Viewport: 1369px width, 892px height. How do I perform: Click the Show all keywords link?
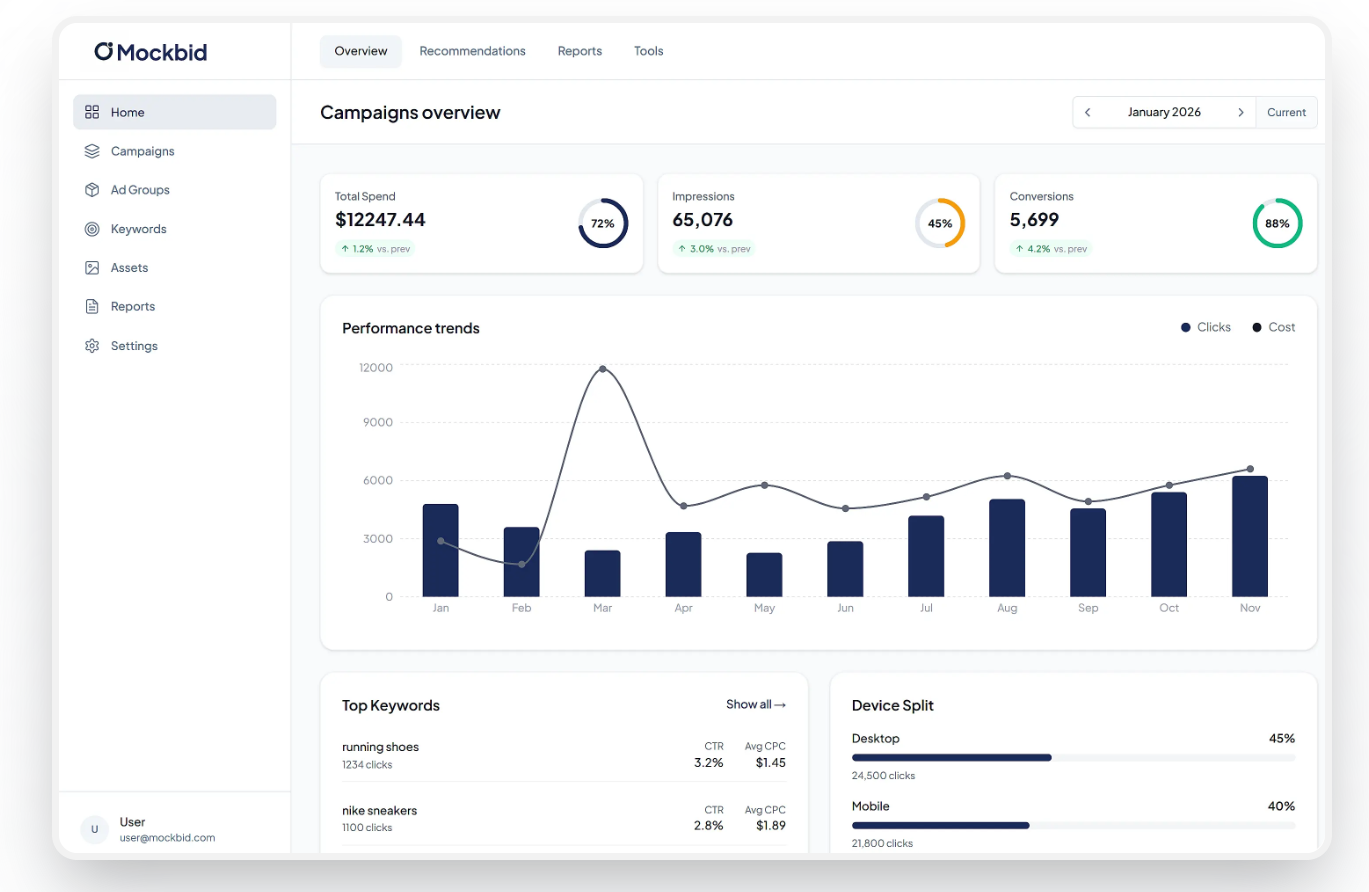click(x=756, y=704)
